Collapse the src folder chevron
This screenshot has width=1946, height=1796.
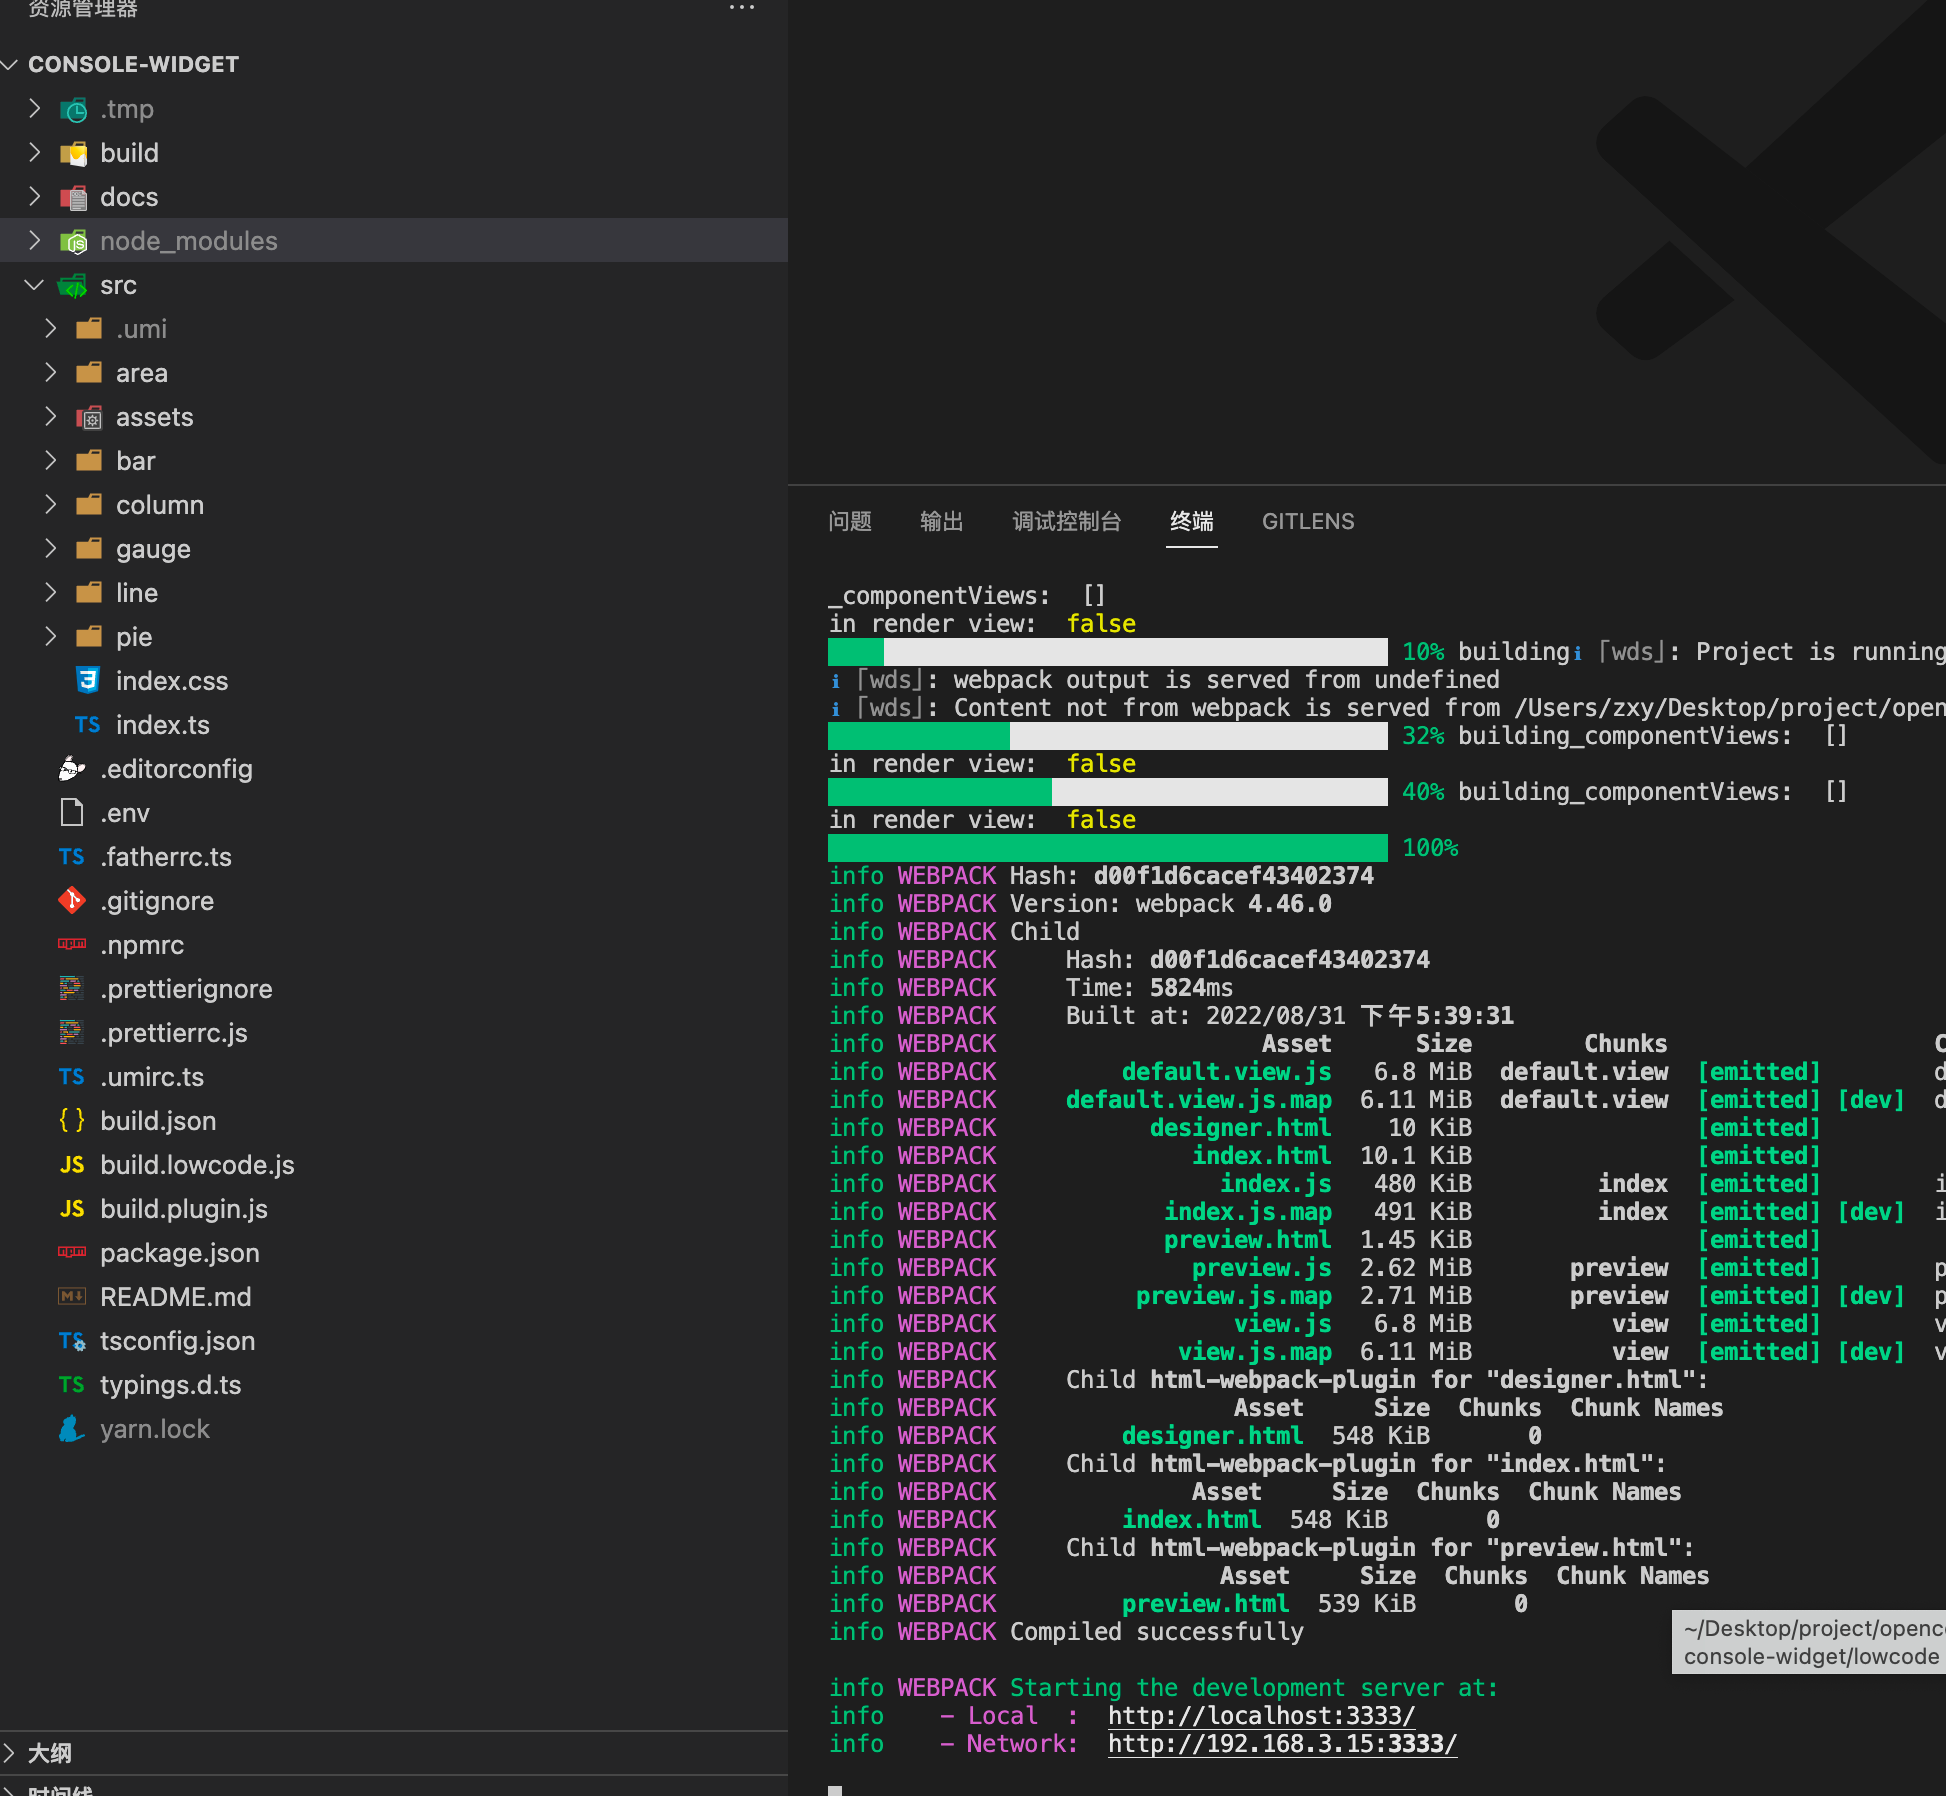[35, 285]
